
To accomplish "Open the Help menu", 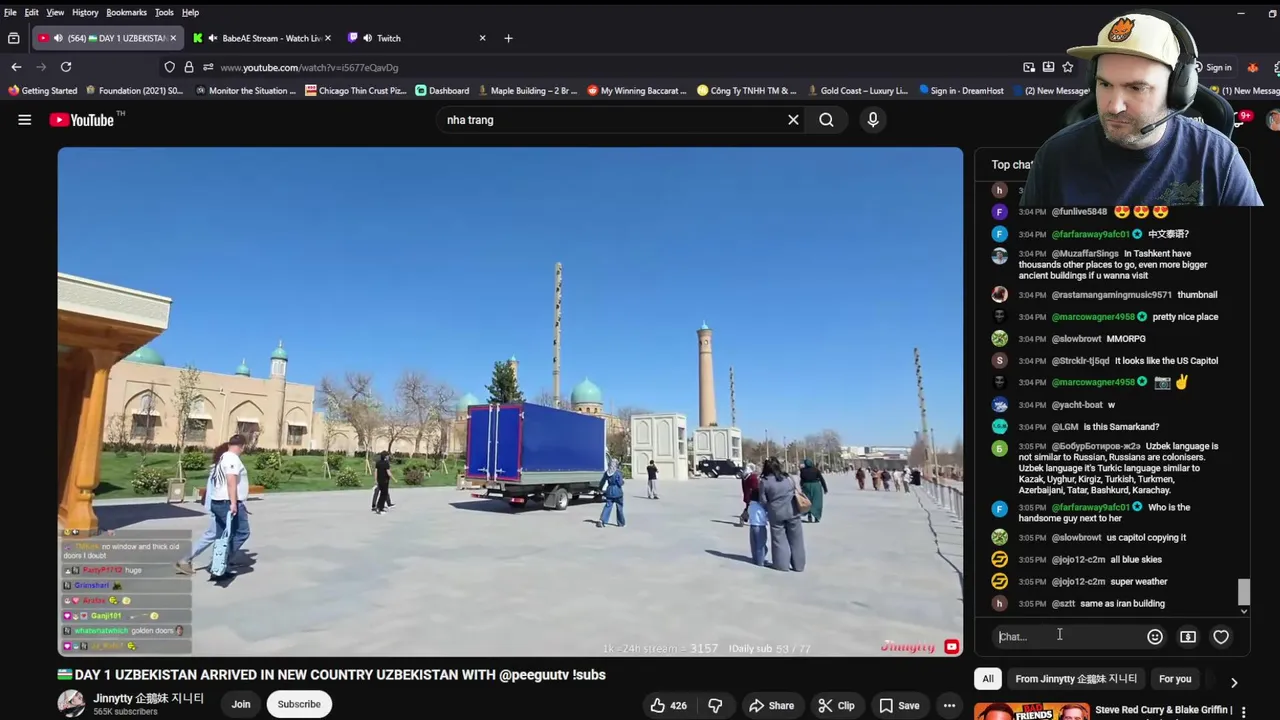I will coord(190,12).
